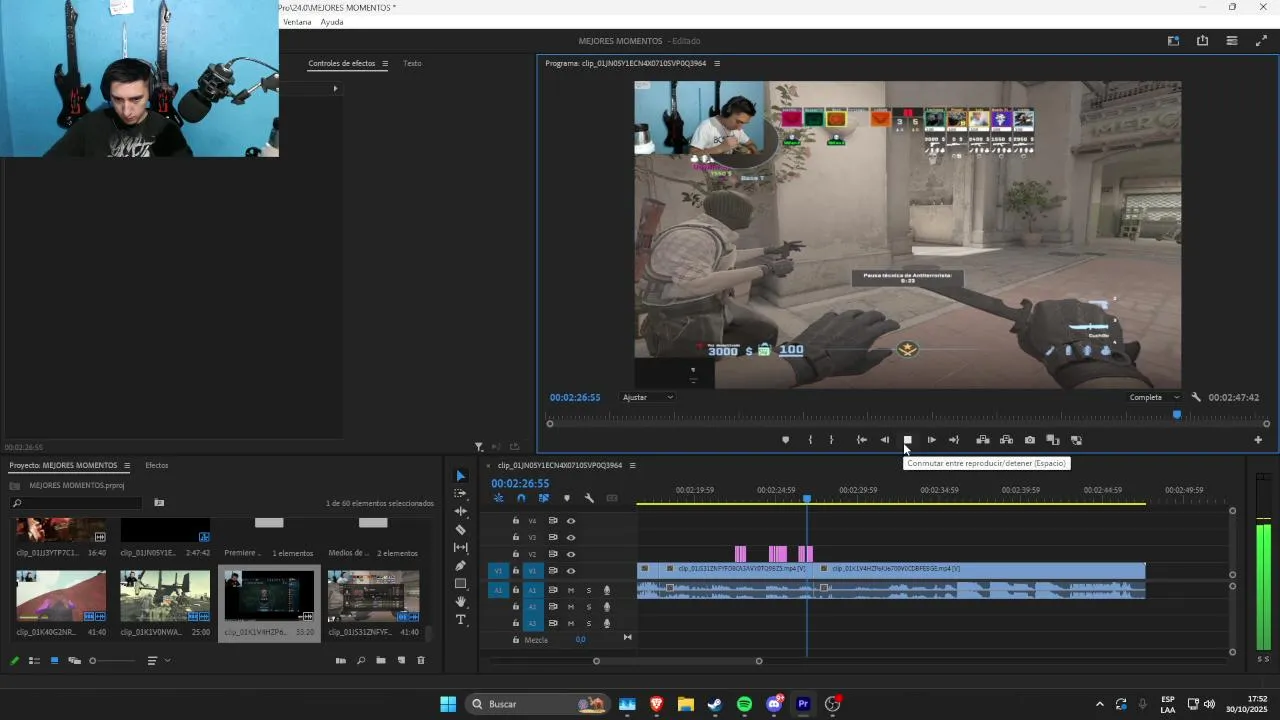
Task: Select the Hand tool
Action: (x=461, y=601)
